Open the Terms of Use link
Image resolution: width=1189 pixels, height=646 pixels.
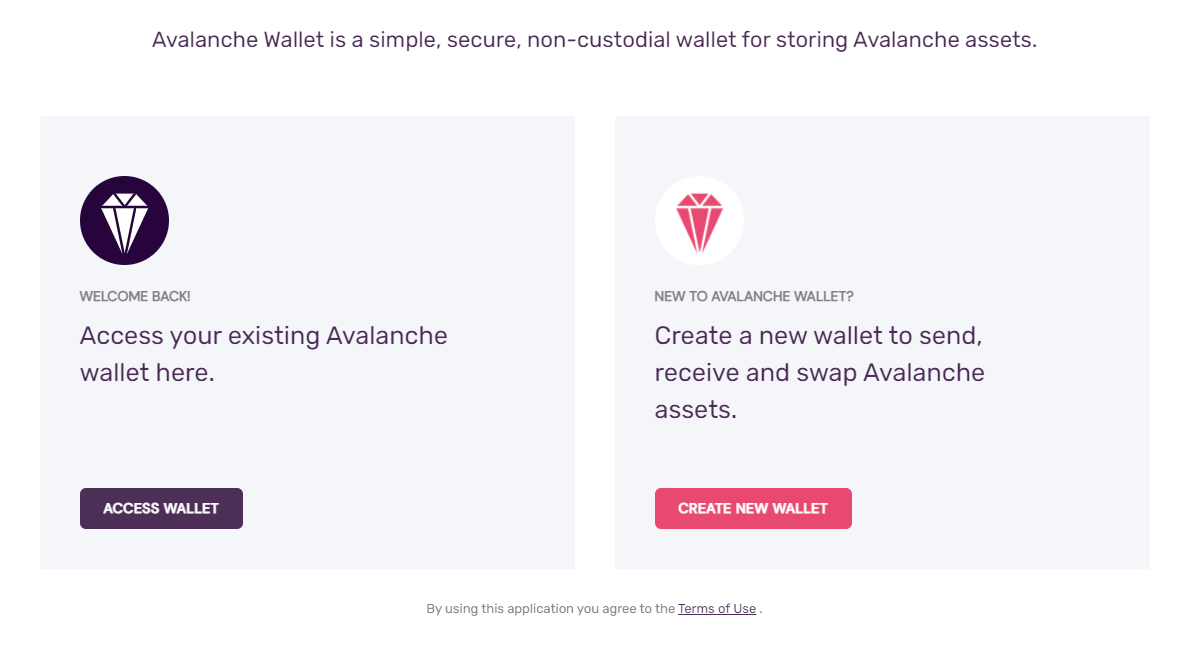point(717,608)
